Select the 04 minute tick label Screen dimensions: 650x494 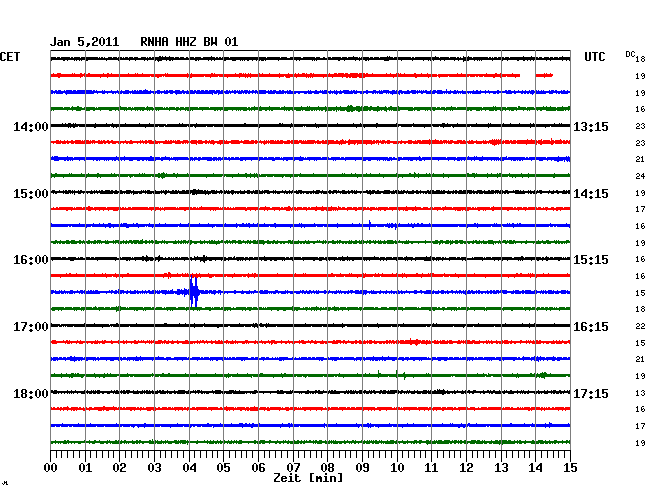tap(189, 468)
